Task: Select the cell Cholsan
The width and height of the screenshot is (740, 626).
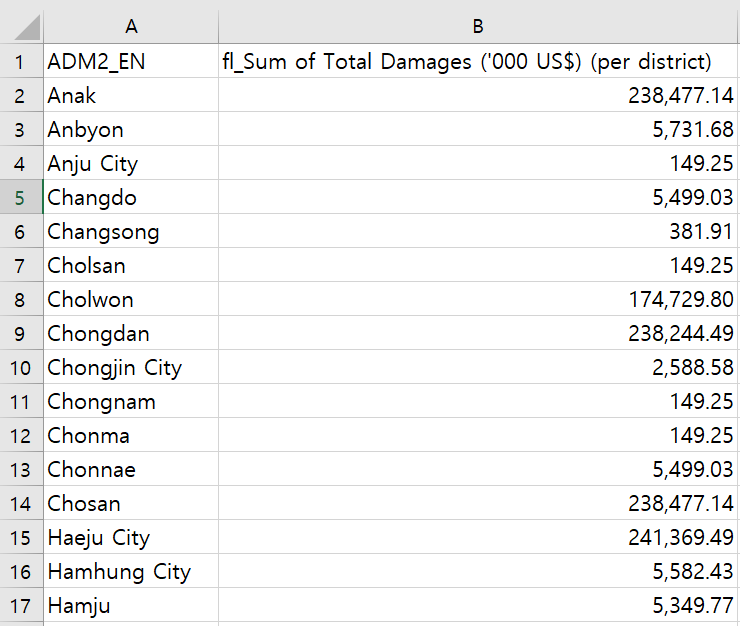Action: point(131,265)
